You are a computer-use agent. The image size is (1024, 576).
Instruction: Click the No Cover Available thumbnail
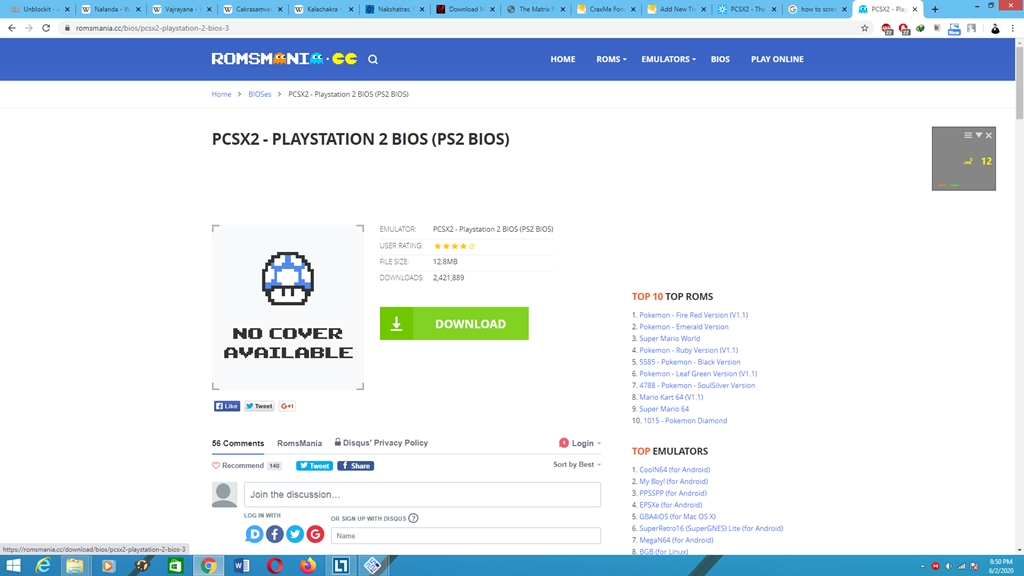click(x=288, y=307)
